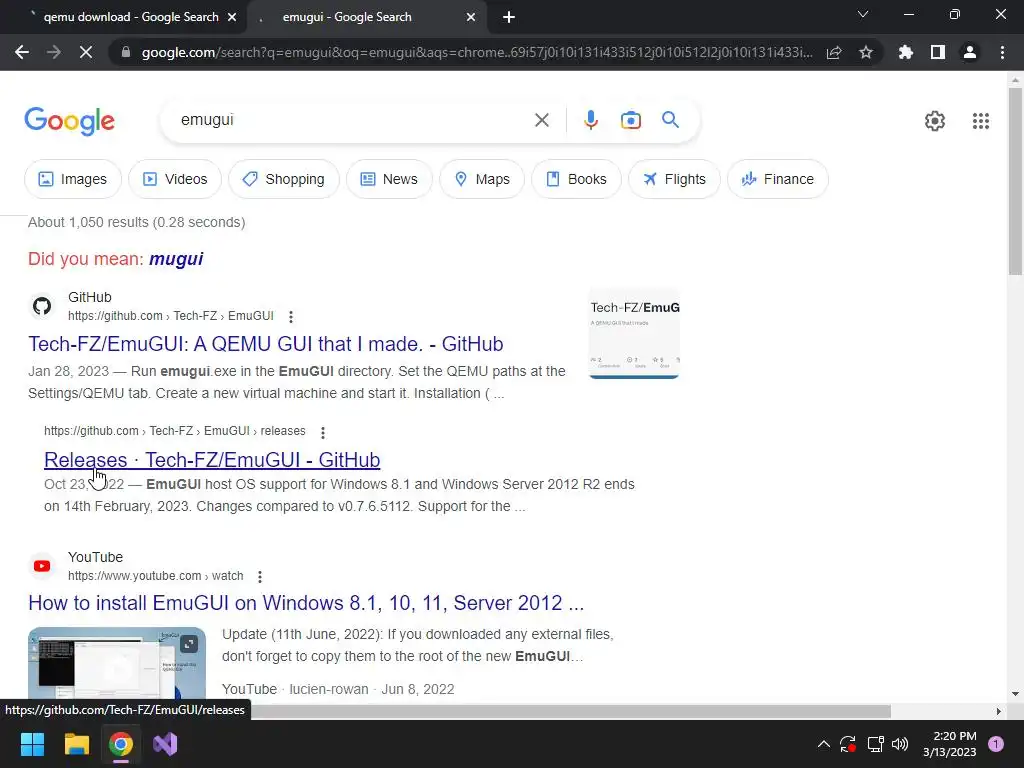
Task: Play the EmuGUI install video thumbnail
Action: click(117, 664)
